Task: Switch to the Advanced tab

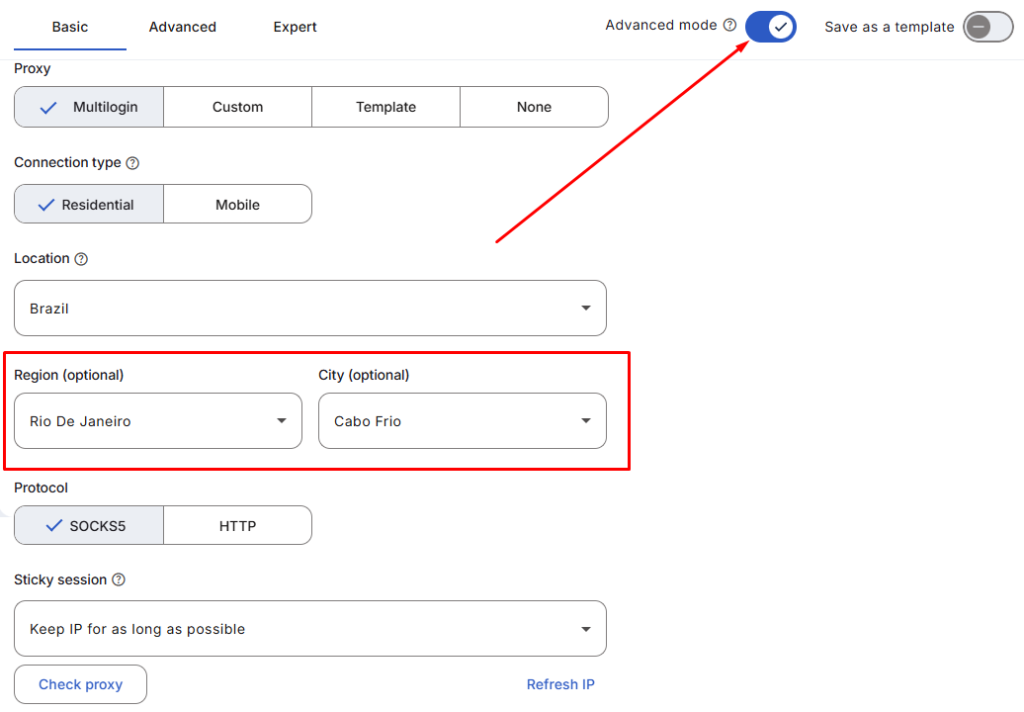Action: [182, 27]
